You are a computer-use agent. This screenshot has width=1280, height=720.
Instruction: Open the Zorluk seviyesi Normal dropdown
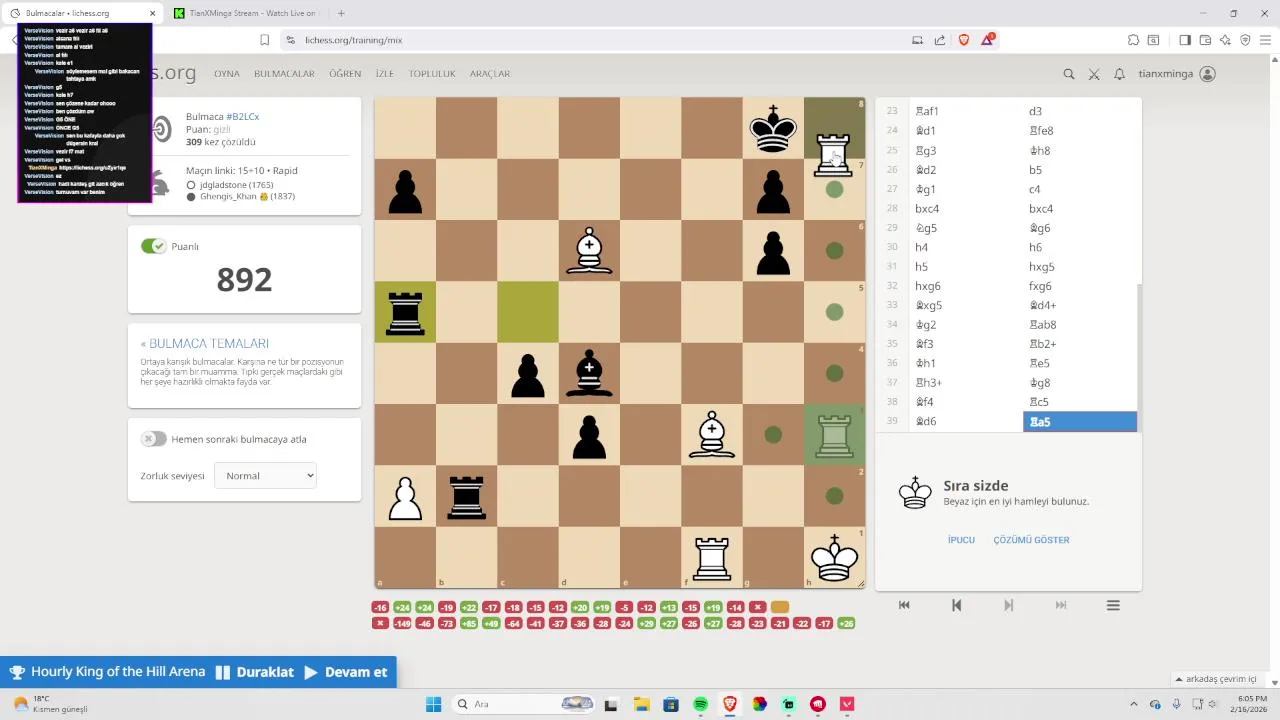click(265, 476)
